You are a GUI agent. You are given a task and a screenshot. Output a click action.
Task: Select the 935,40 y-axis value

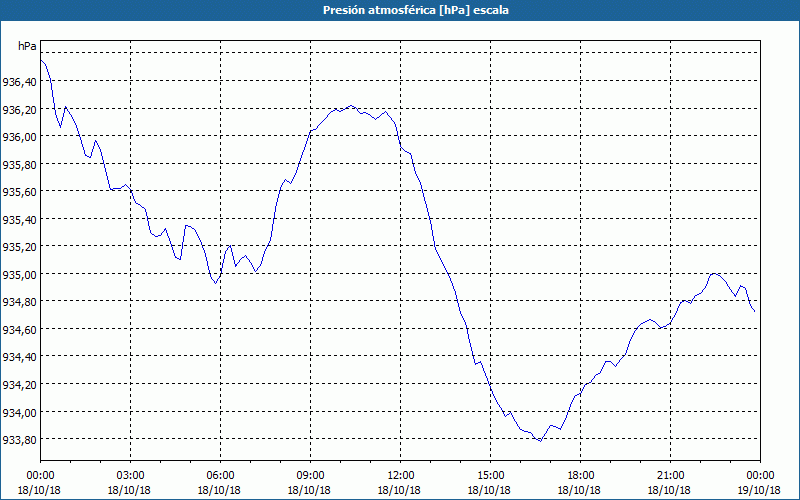click(x=19, y=219)
